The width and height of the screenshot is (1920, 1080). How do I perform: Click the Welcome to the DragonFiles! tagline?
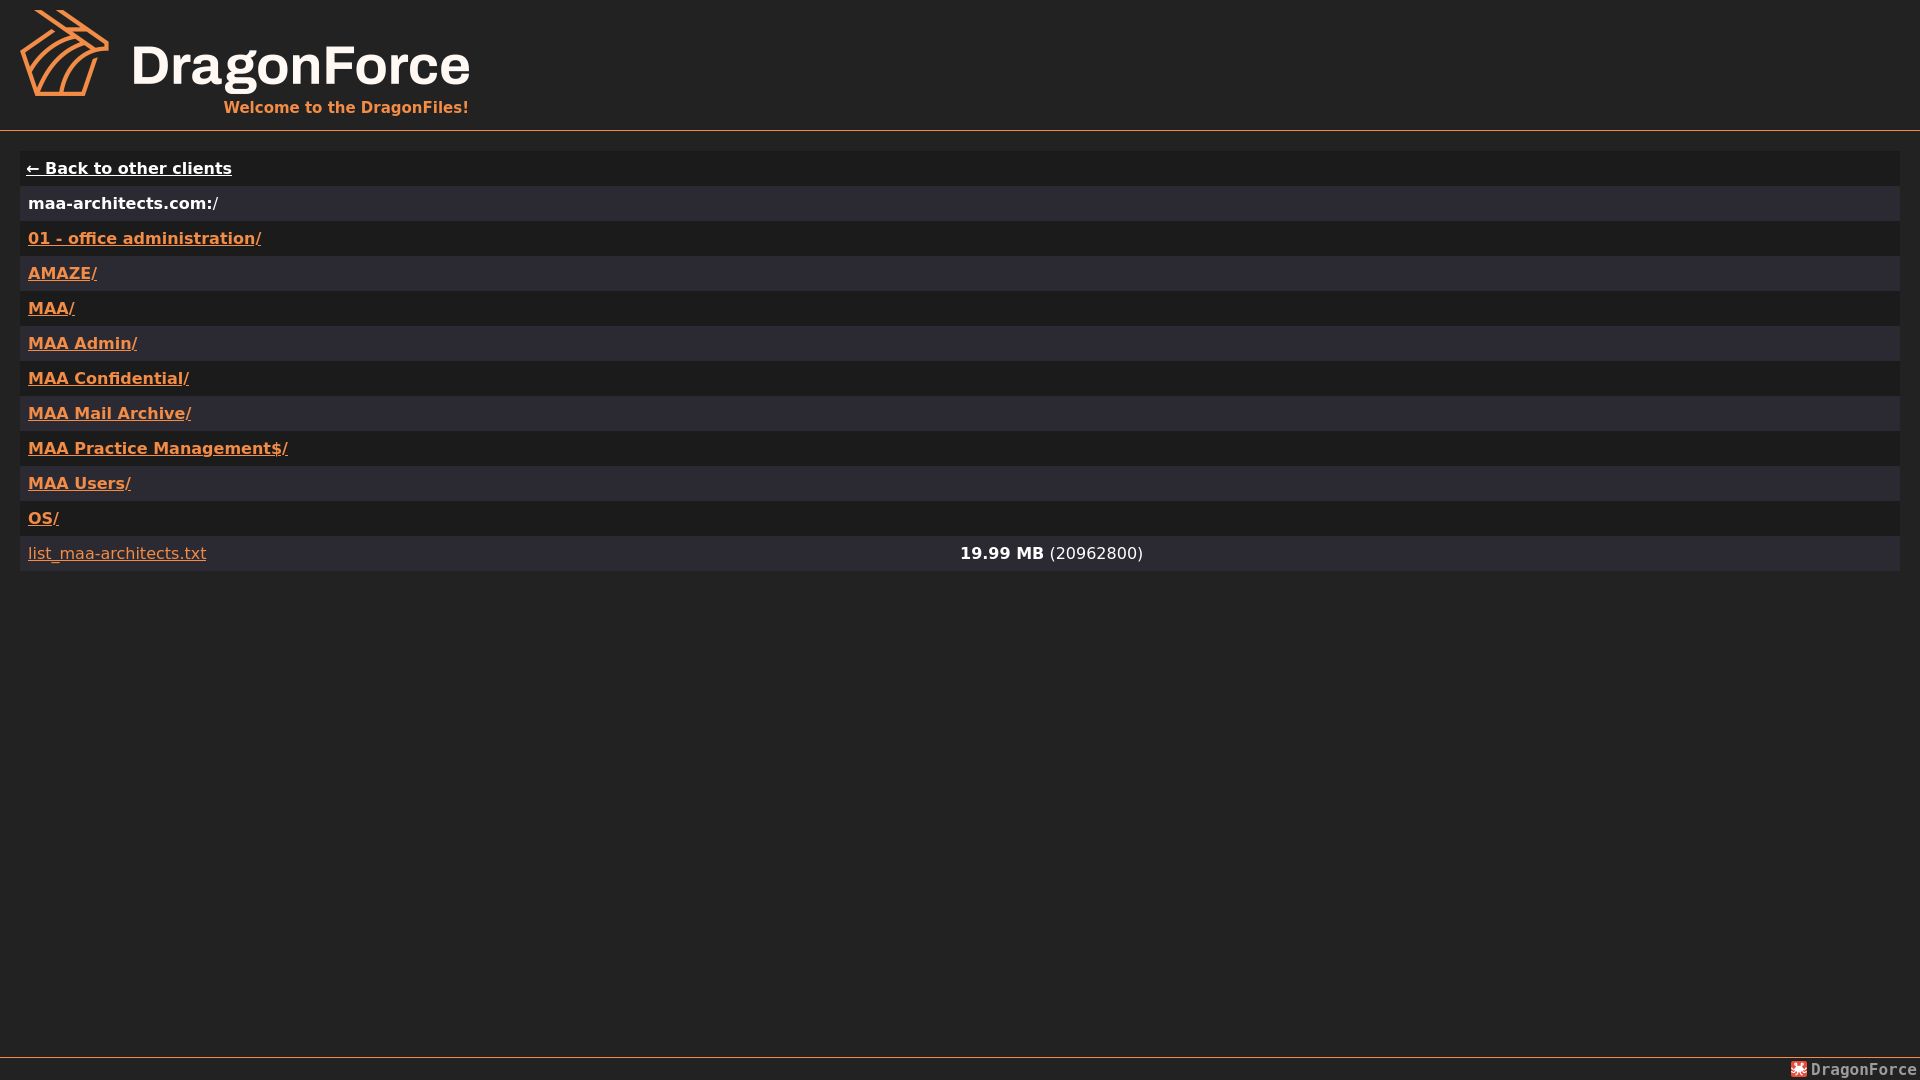click(x=346, y=108)
